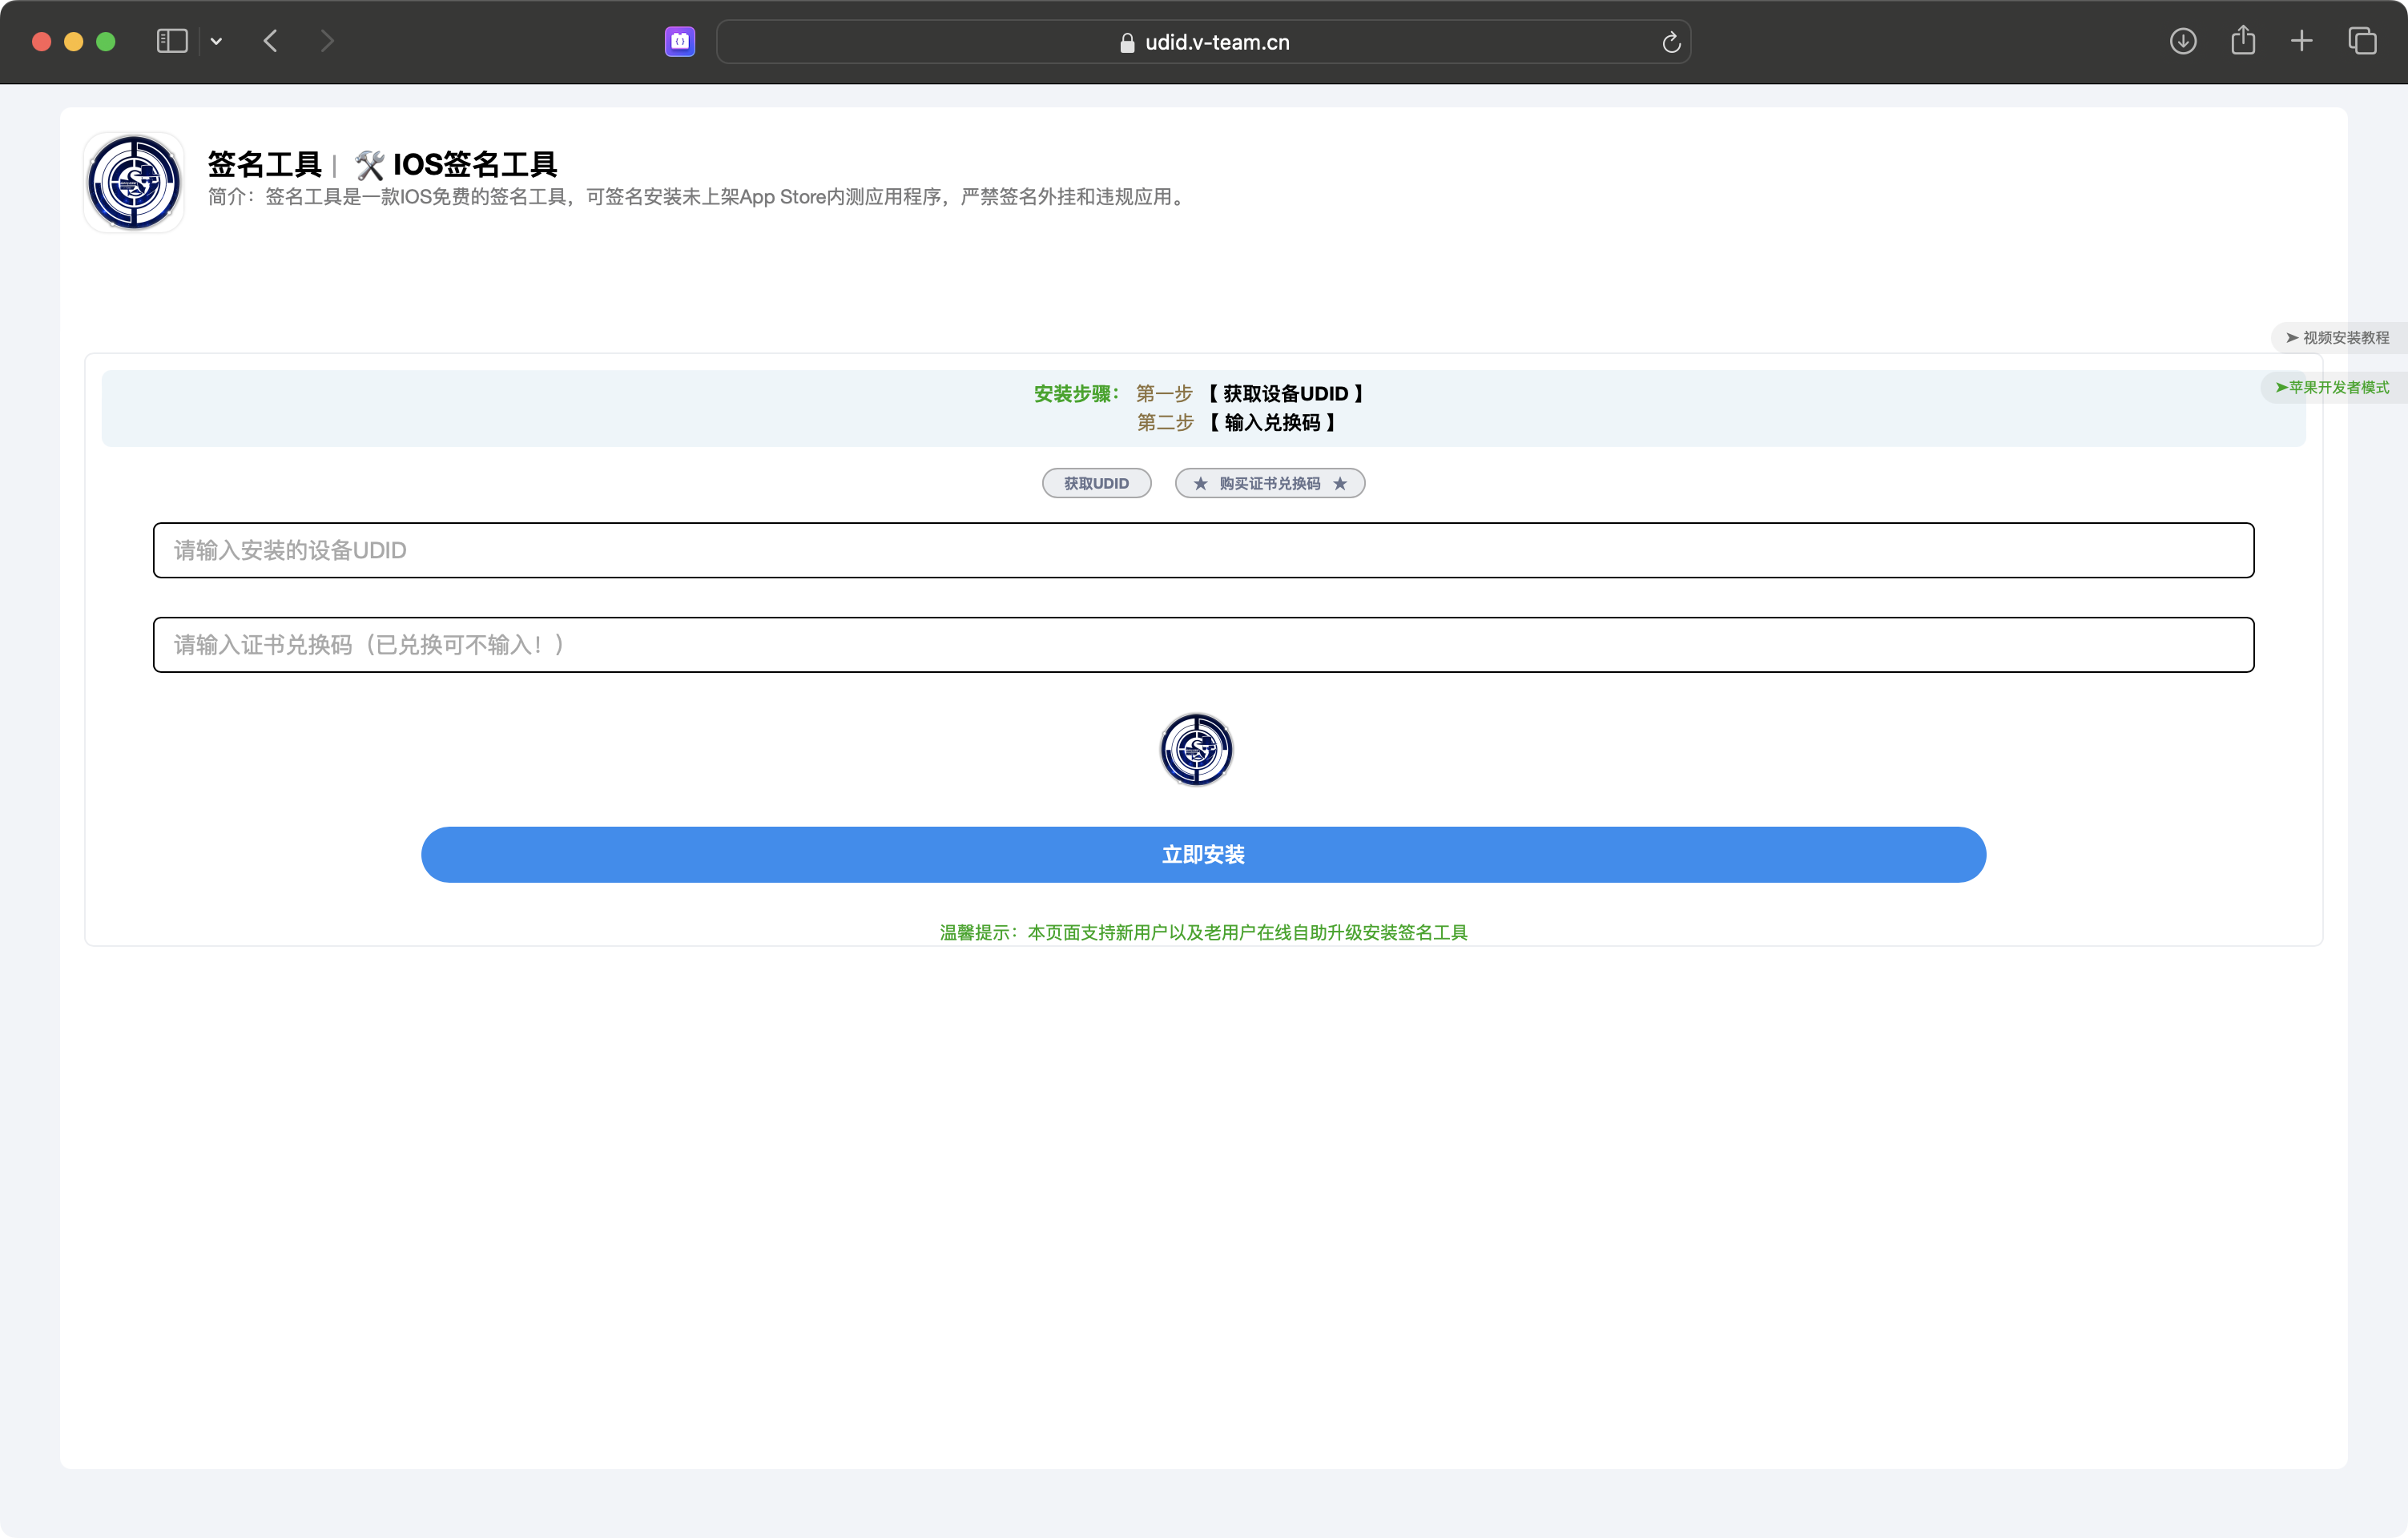The width and height of the screenshot is (2408, 1538).
Task: Click the round logo above the install button
Action: [x=1196, y=749]
